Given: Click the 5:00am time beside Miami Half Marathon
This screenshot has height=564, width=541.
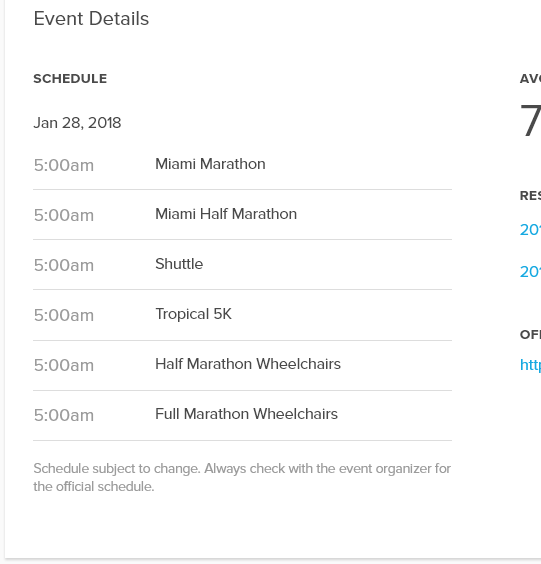Looking at the screenshot, I should pos(64,215).
